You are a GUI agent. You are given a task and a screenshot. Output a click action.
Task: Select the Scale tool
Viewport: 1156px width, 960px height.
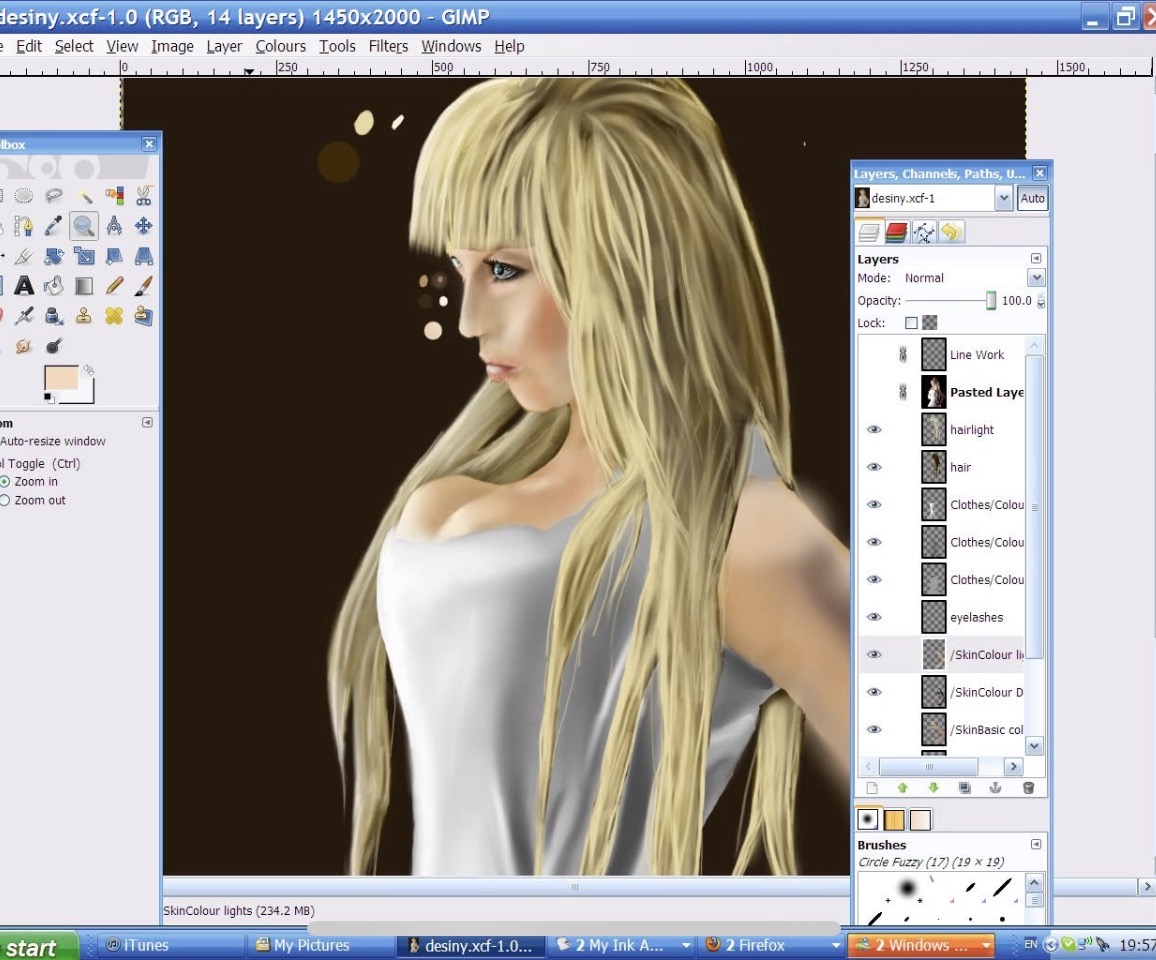[84, 256]
